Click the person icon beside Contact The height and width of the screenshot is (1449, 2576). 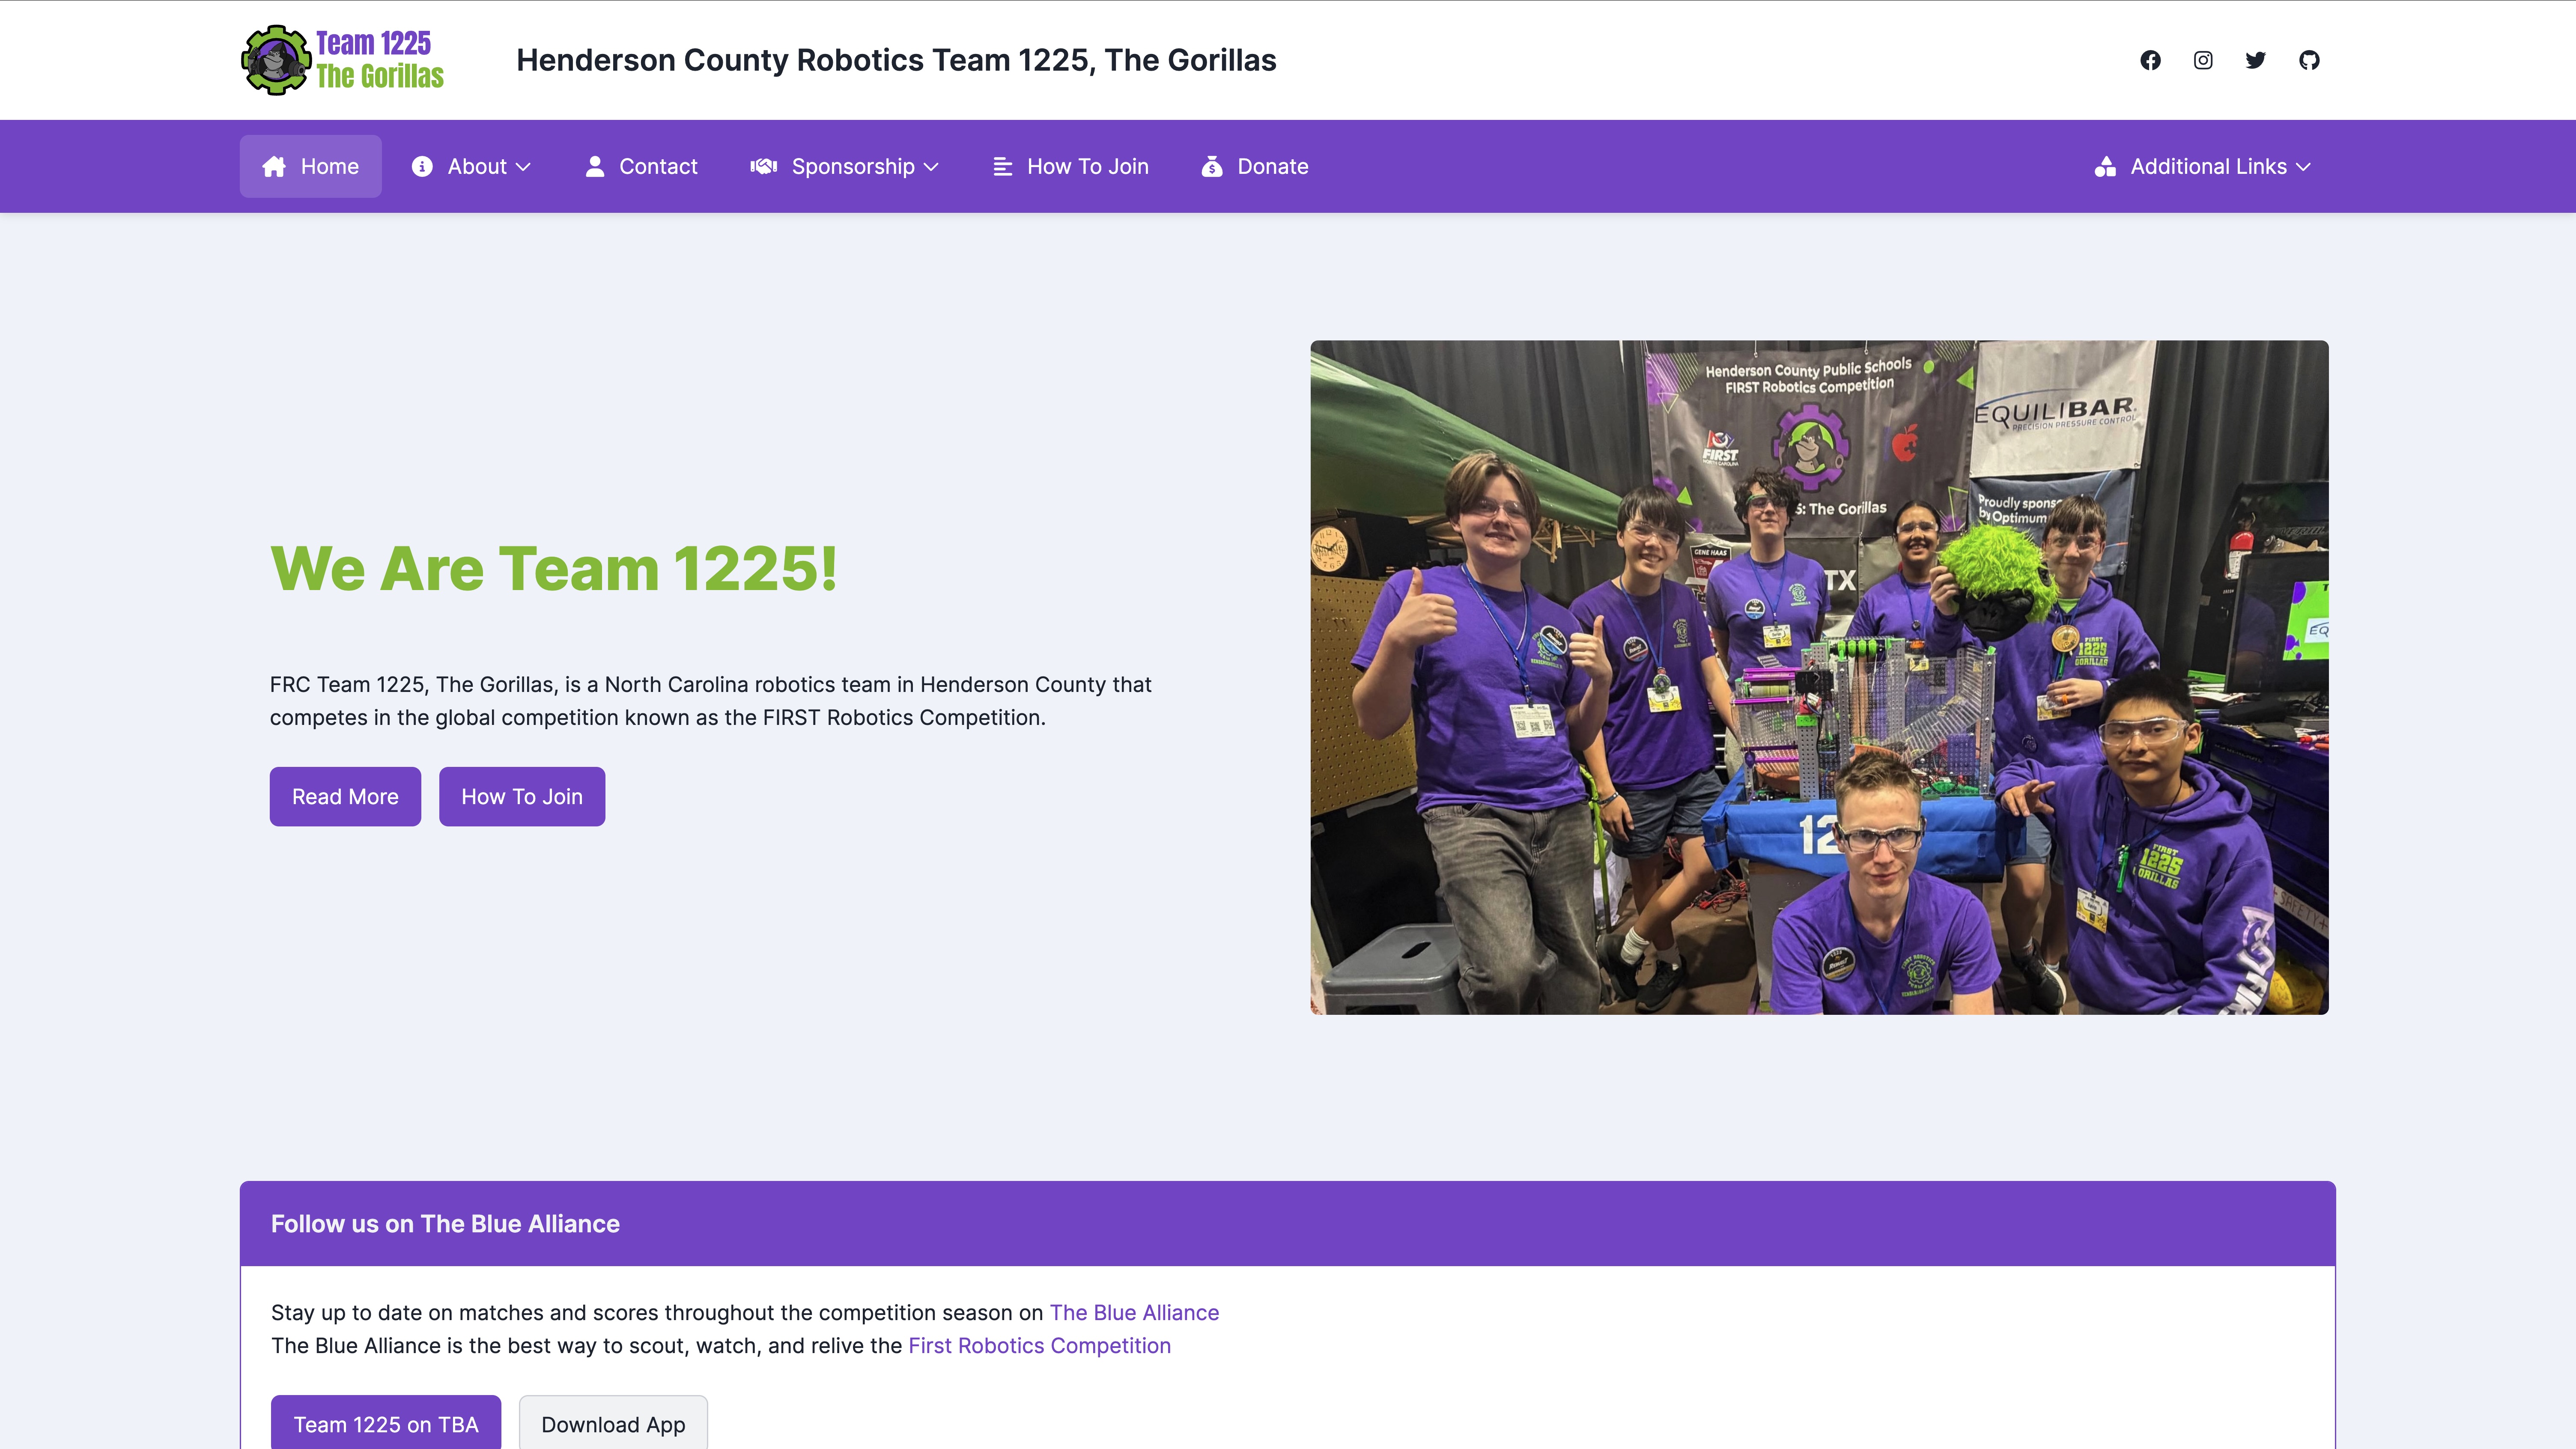pyautogui.click(x=595, y=166)
